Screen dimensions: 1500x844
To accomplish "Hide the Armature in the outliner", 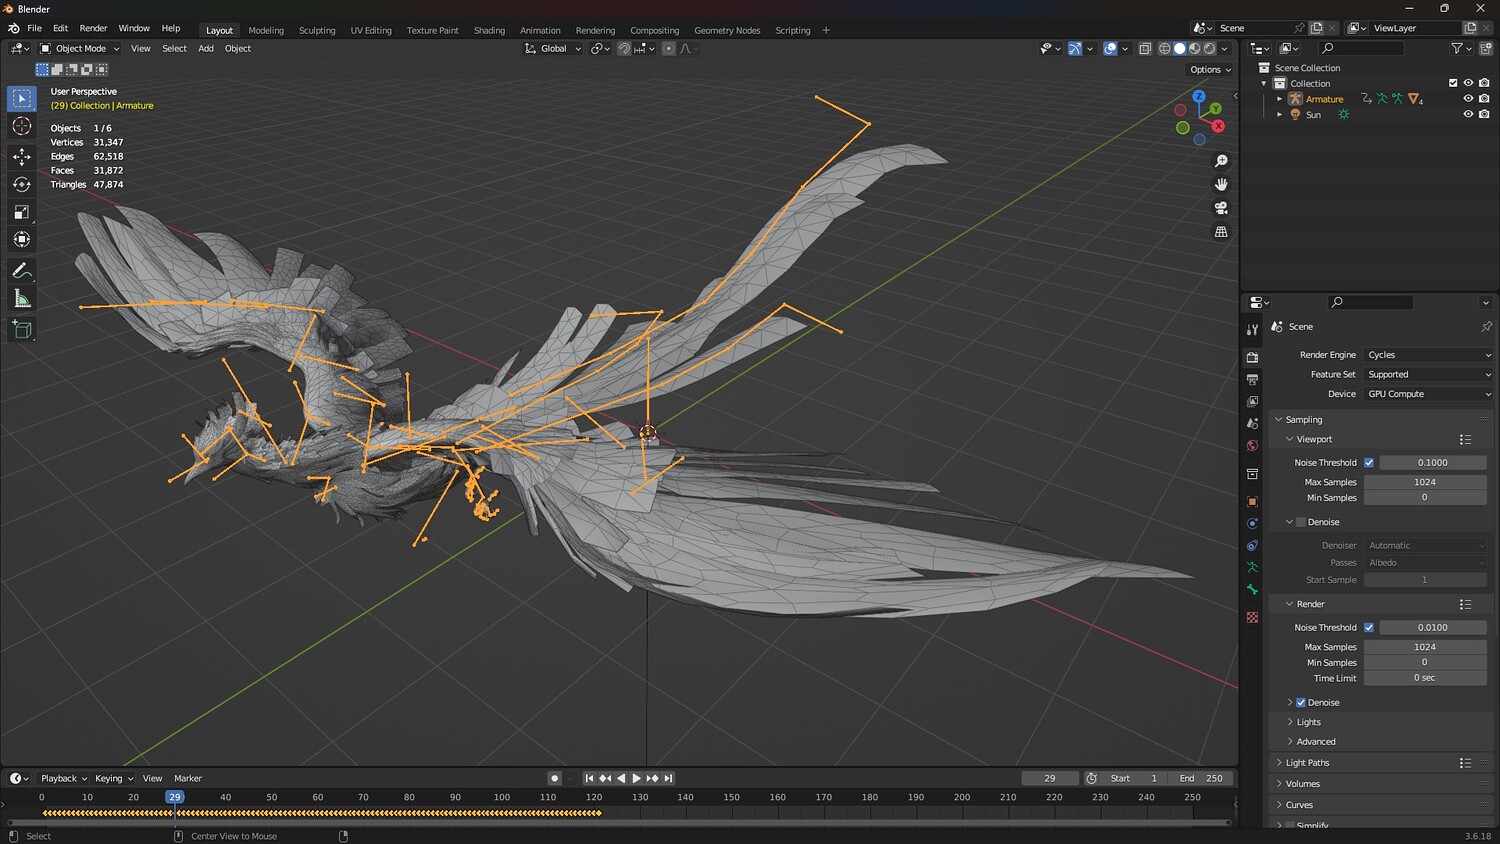I will click(1468, 99).
